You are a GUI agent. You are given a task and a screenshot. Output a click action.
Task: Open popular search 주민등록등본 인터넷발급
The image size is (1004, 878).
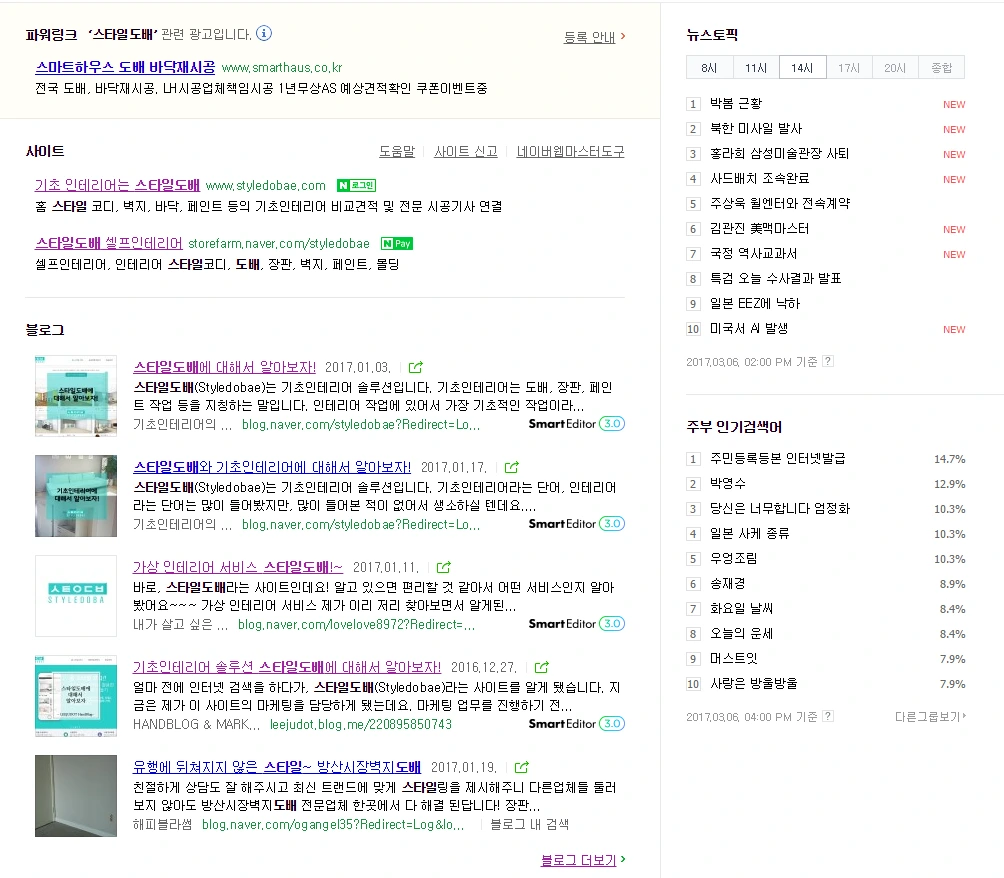777,459
